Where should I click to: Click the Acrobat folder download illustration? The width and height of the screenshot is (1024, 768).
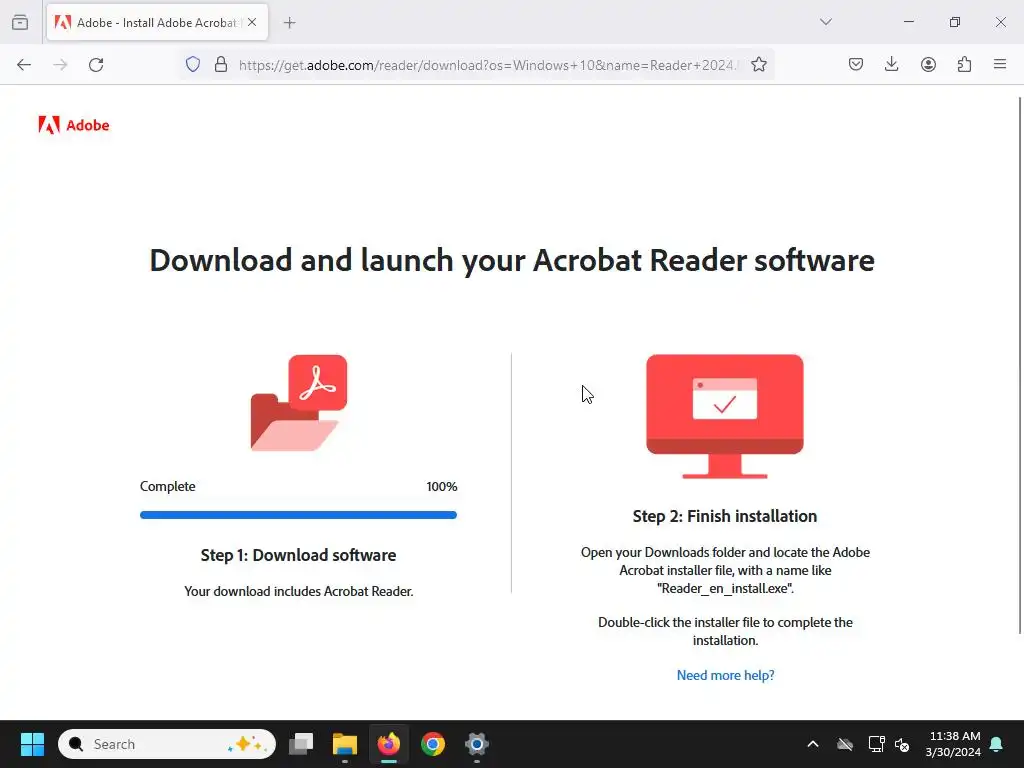298,403
